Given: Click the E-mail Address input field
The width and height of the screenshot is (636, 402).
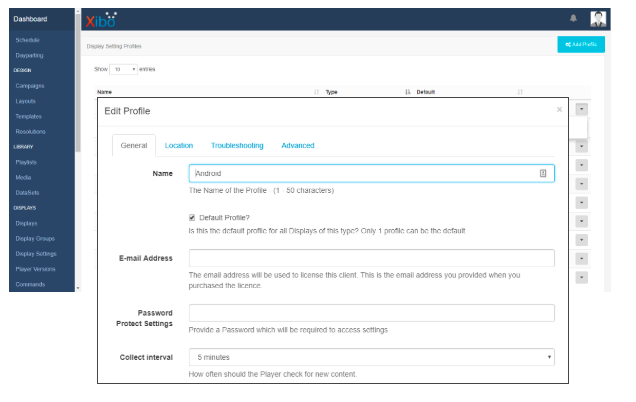Looking at the screenshot, I should tap(371, 258).
